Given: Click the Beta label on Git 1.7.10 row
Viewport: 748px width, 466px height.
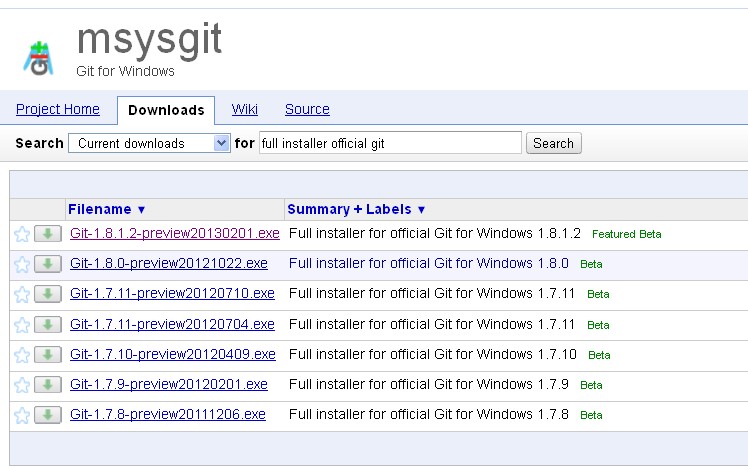Looking at the screenshot, I should pyautogui.click(x=599, y=355).
